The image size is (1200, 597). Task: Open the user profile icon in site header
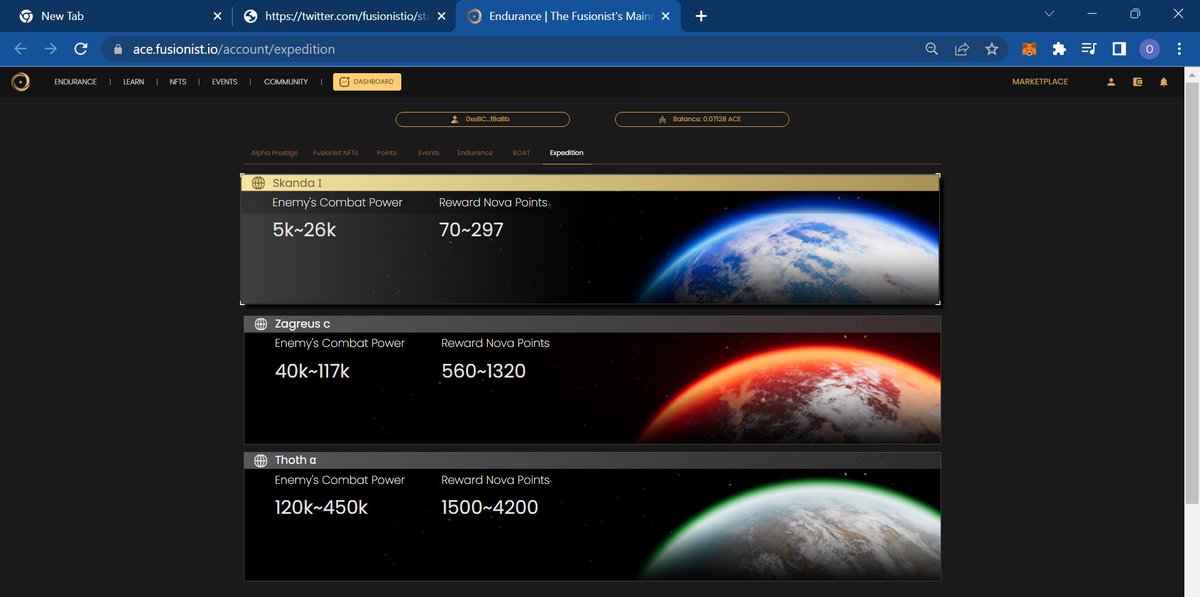pos(1111,82)
